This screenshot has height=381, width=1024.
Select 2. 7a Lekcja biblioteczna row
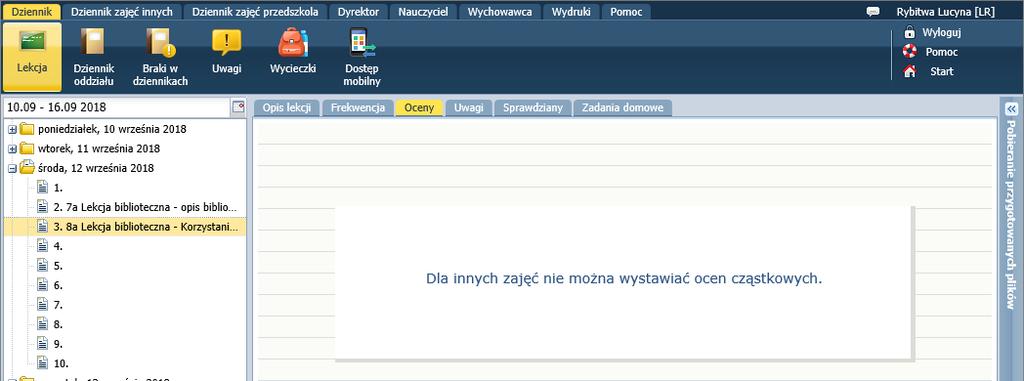[x=125, y=207]
